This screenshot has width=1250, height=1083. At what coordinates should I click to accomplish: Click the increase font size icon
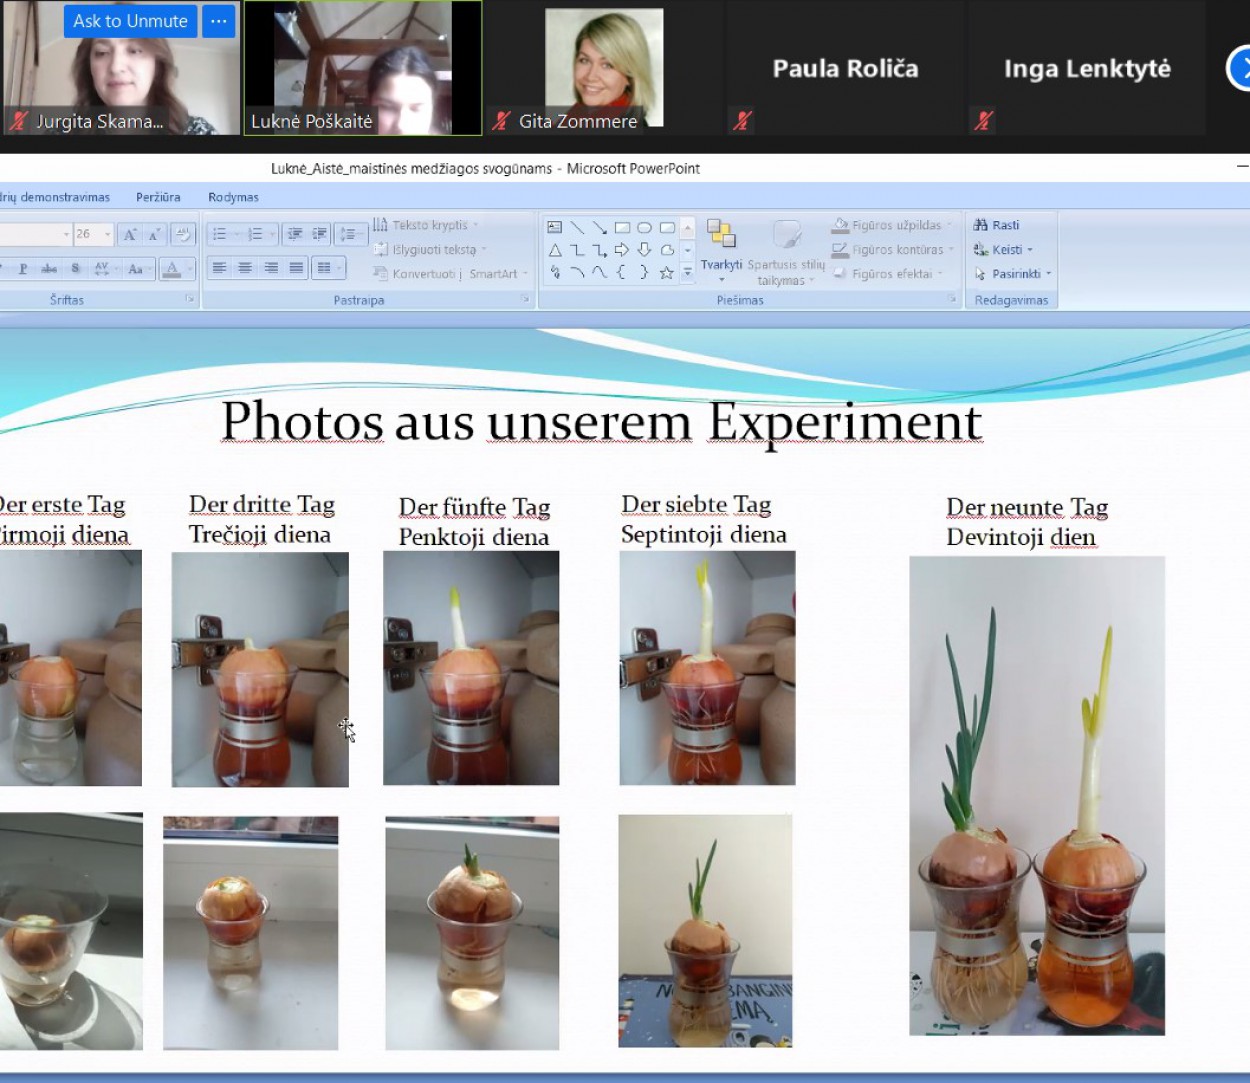pos(130,234)
